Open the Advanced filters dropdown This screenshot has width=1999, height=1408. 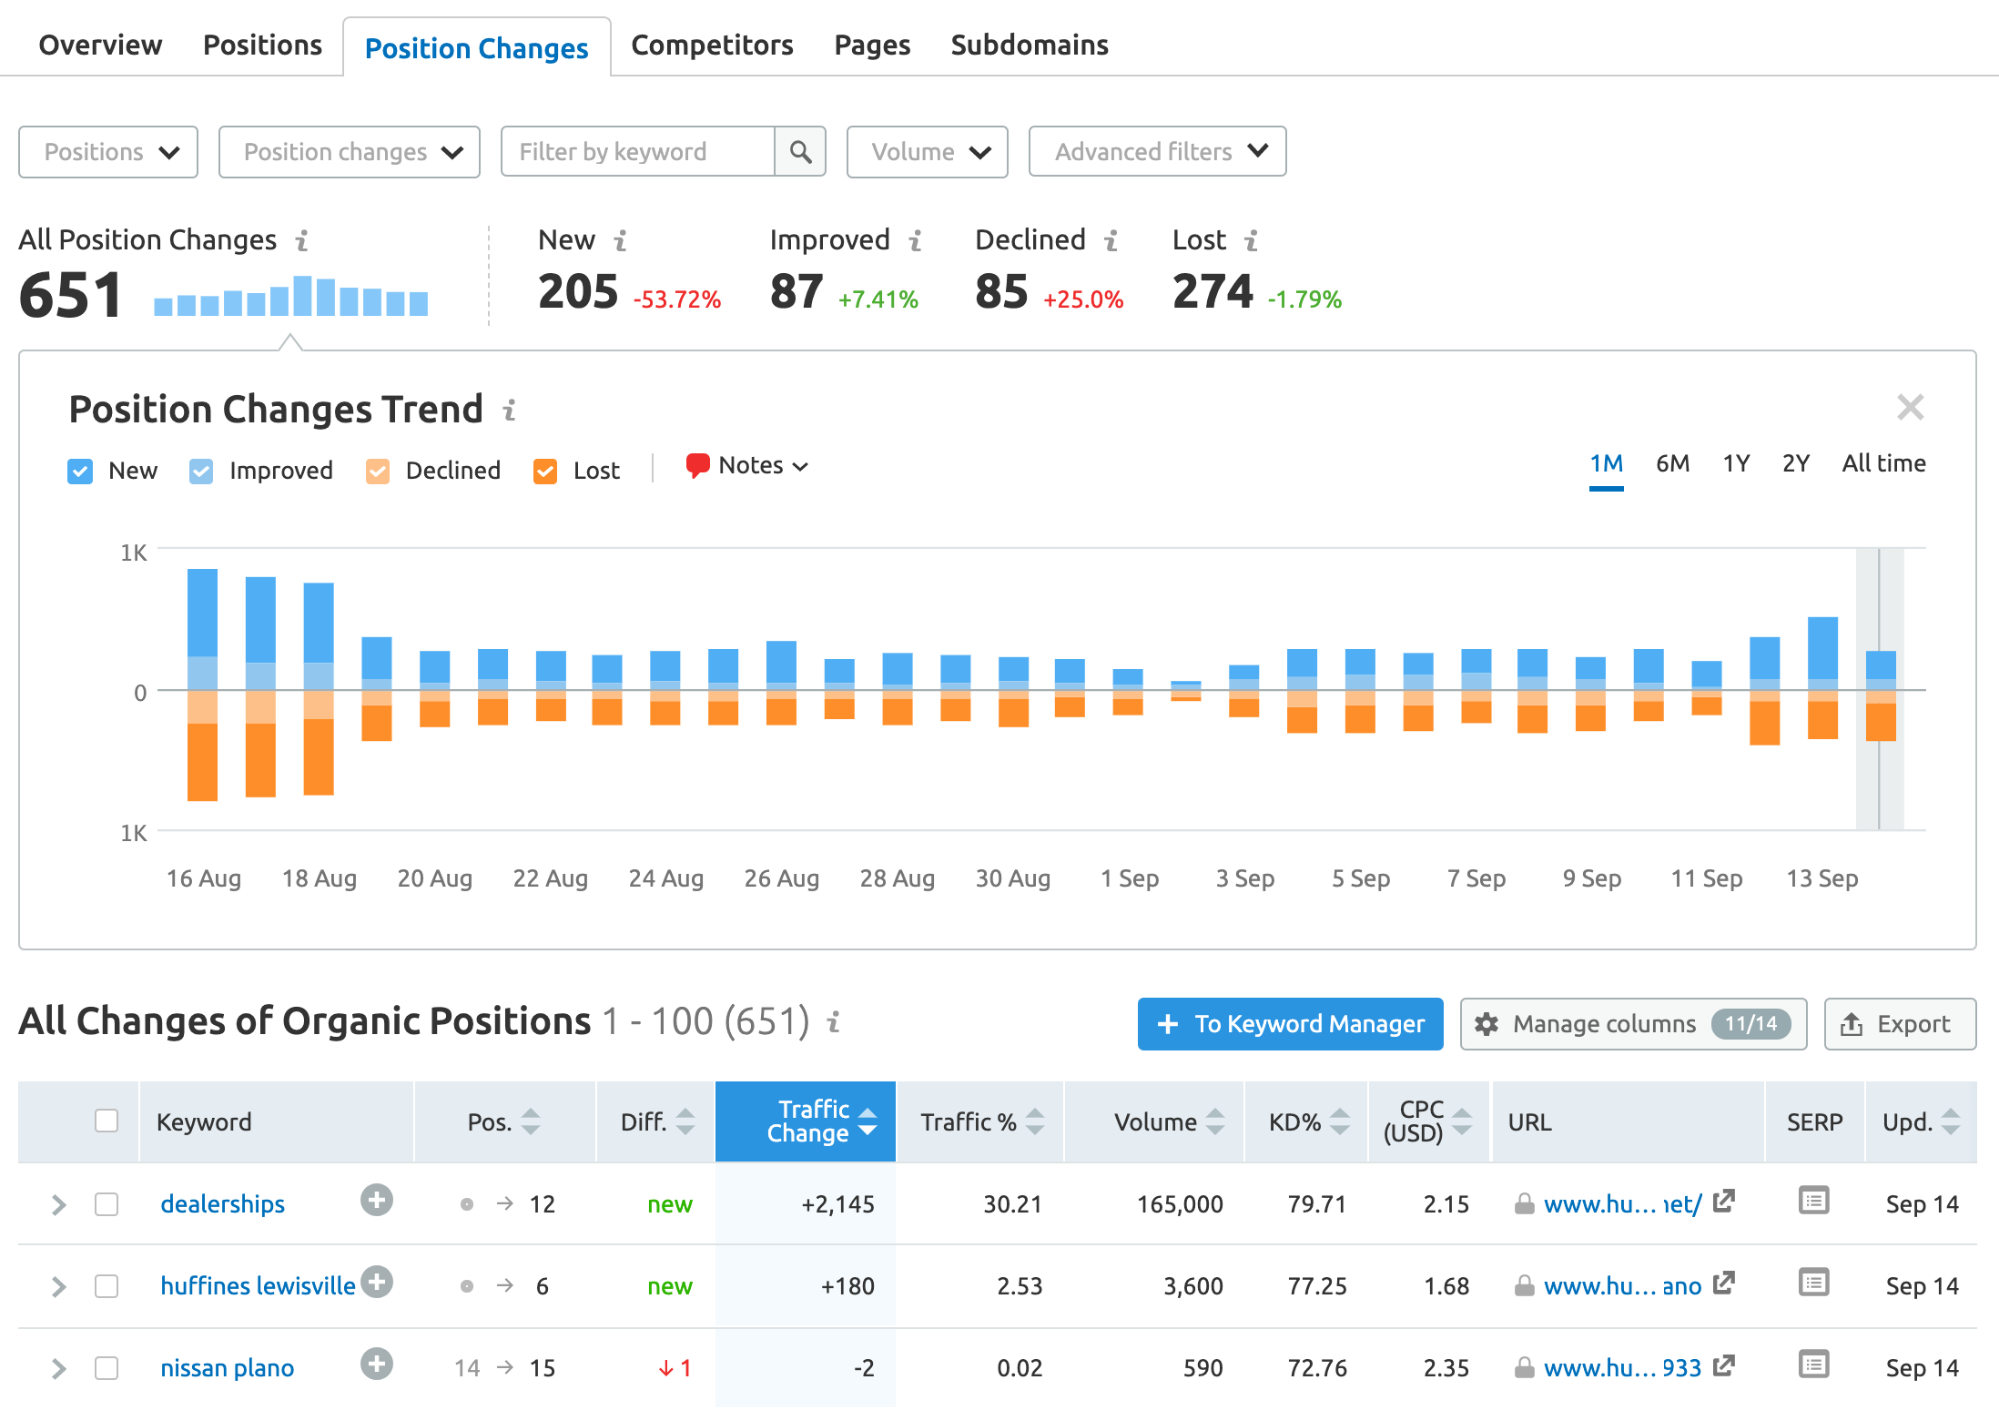coord(1157,152)
